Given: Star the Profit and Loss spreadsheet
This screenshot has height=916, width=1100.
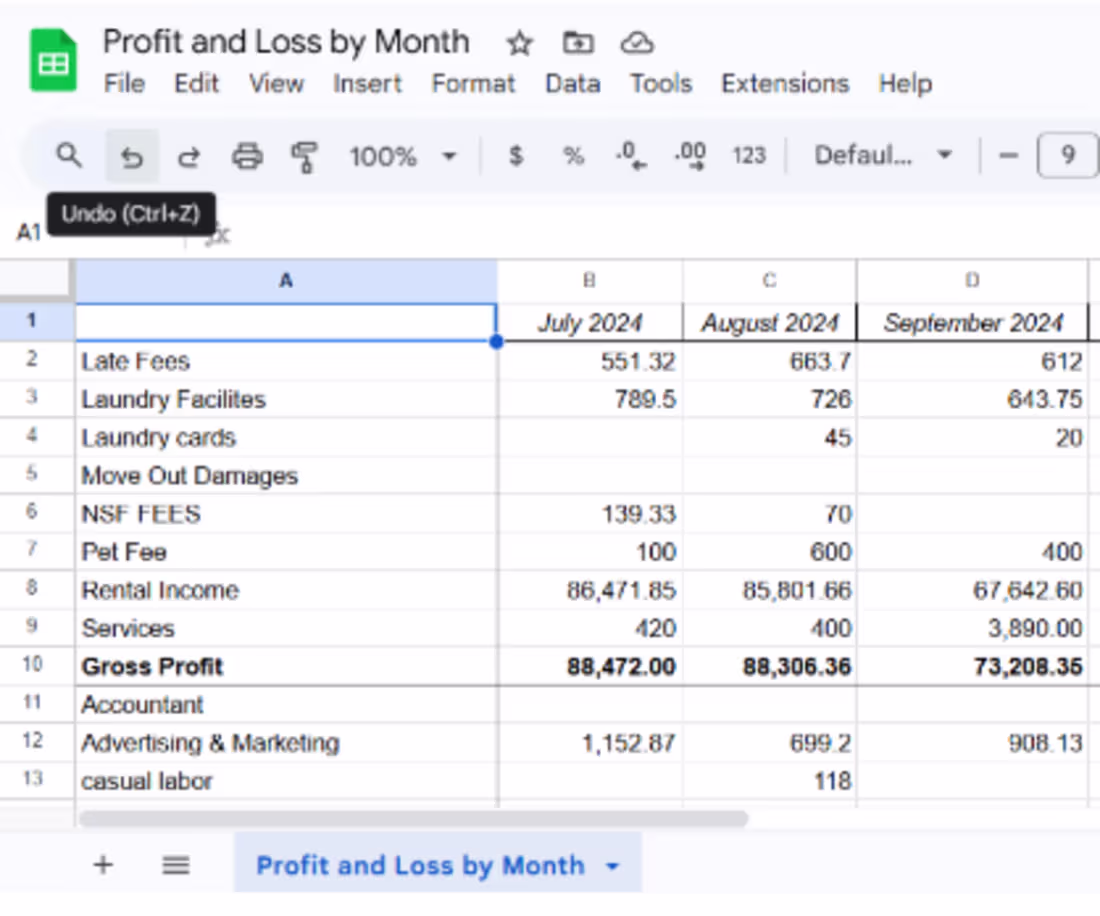Looking at the screenshot, I should coord(519,44).
